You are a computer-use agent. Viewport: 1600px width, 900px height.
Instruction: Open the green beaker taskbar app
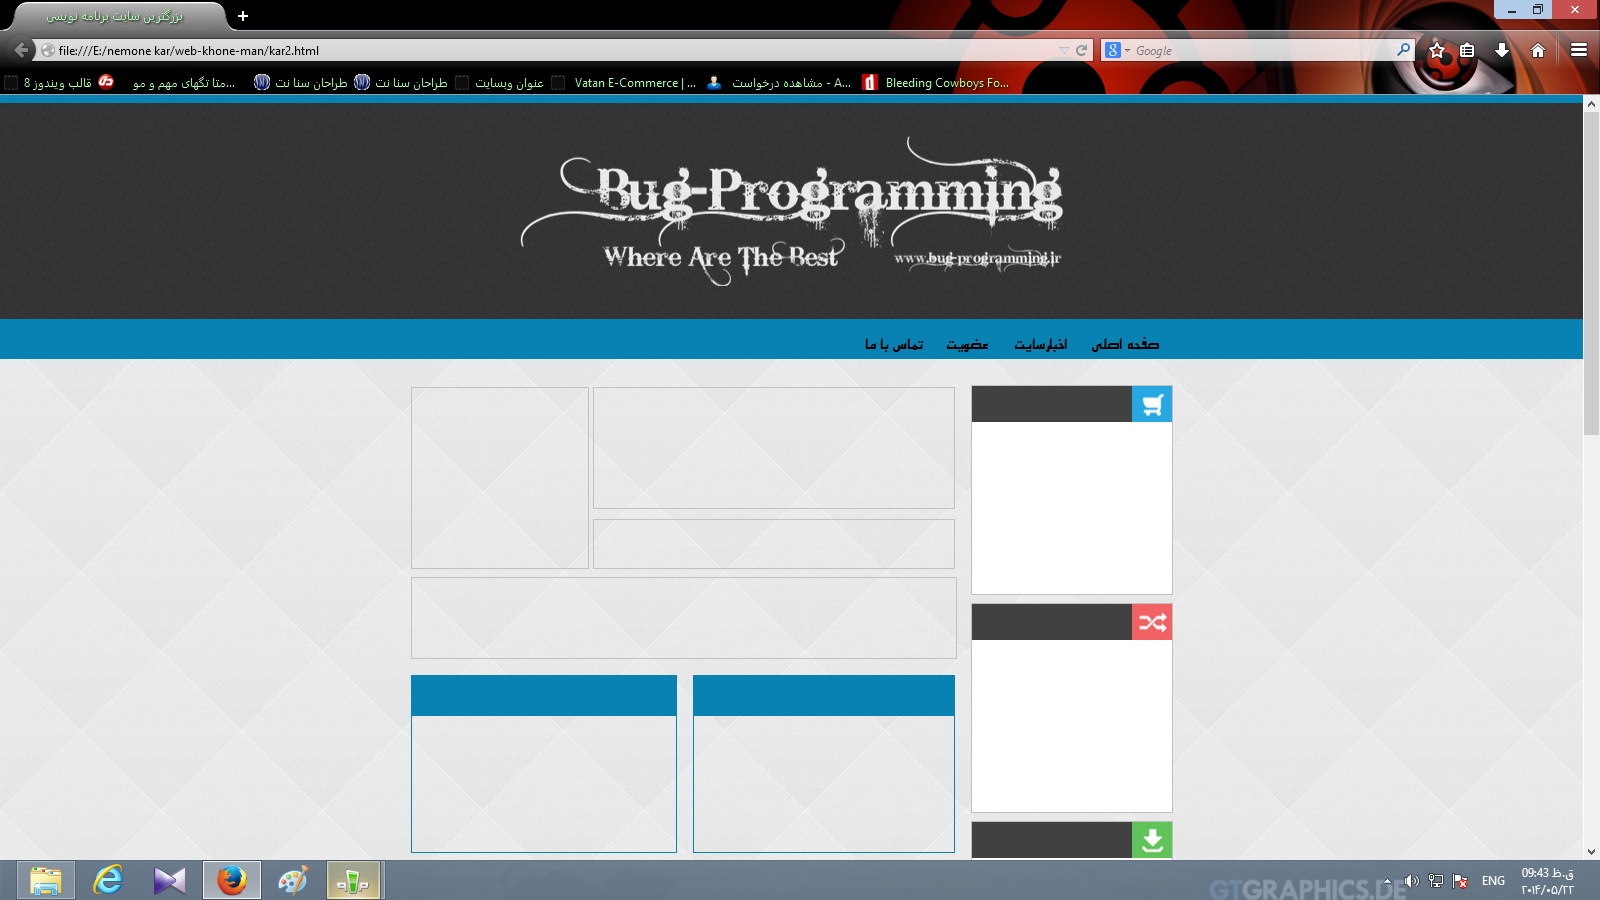pyautogui.click(x=353, y=880)
